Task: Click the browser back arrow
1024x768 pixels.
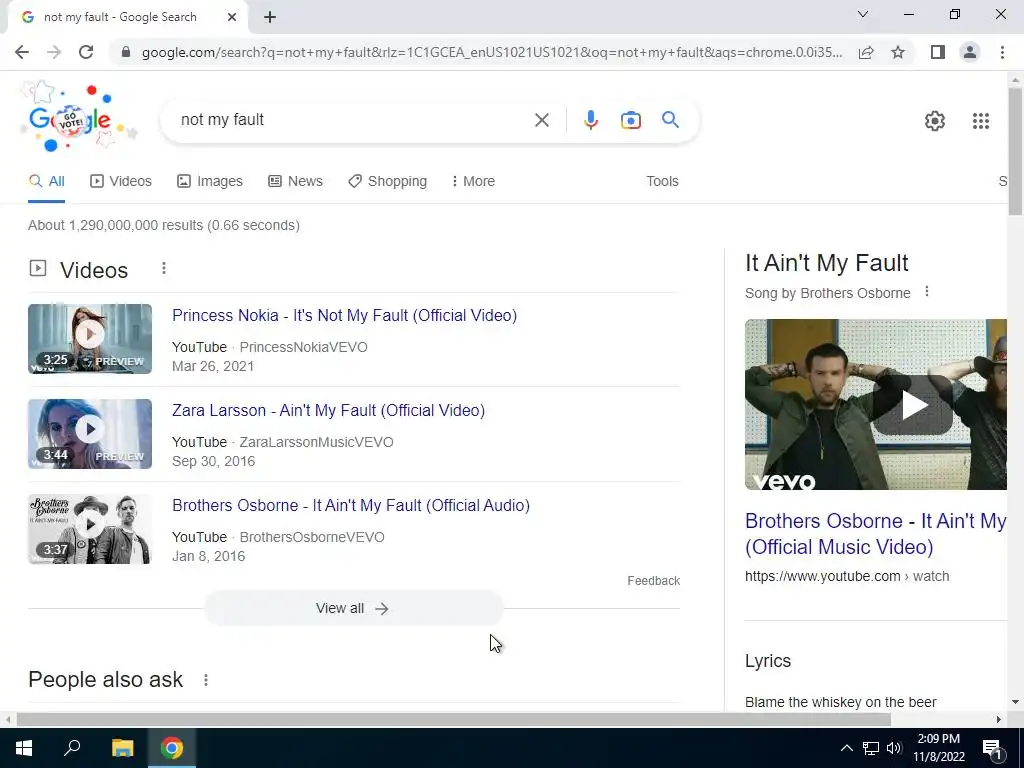Action: coord(22,52)
